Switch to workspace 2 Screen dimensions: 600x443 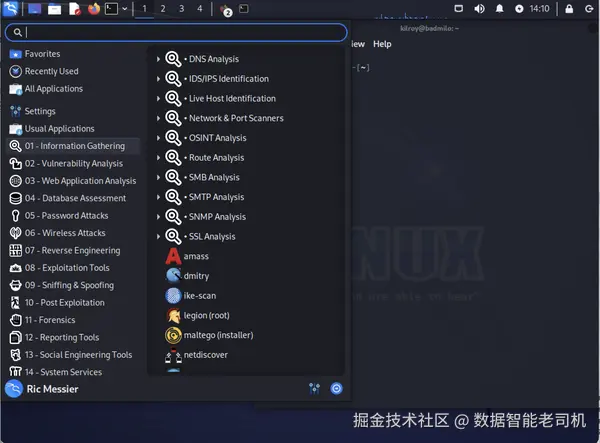point(163,8)
